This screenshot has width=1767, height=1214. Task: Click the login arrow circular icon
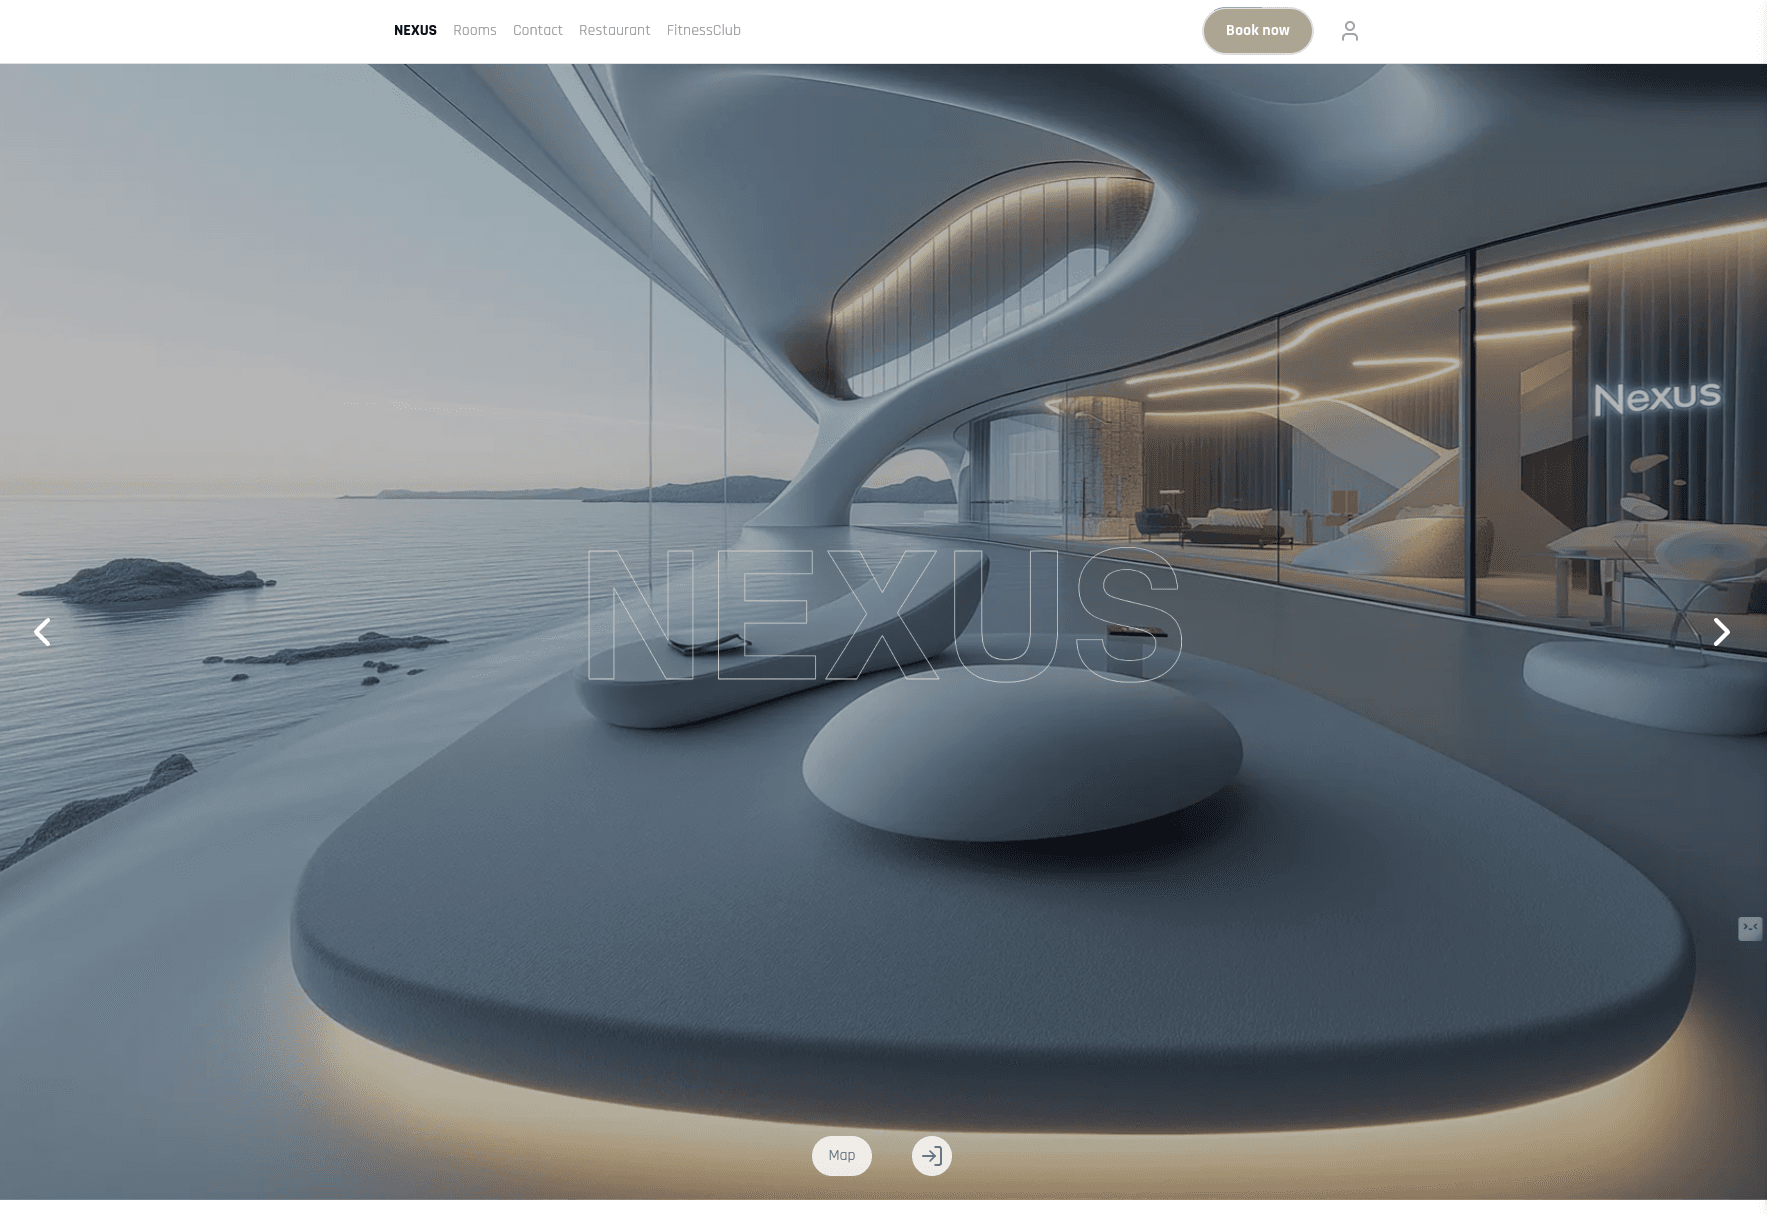pos(931,1156)
